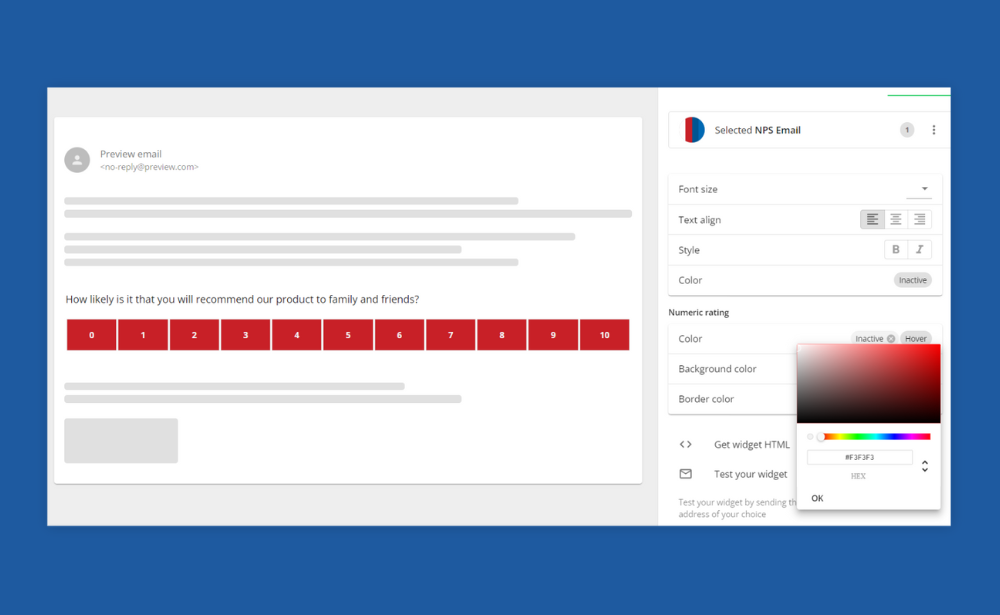Viewport: 1000px width, 615px height.
Task: Toggle the Inactive state for font Color
Action: click(912, 280)
